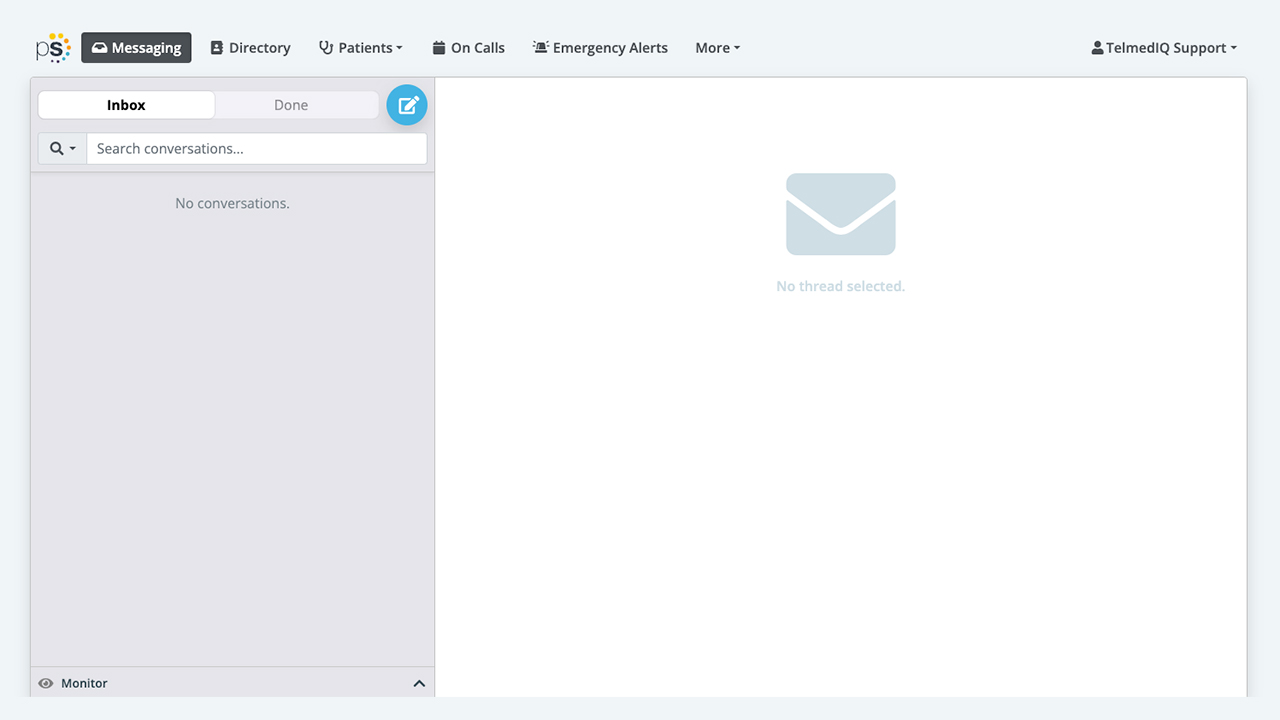Compose a new message with the pencil icon
The width and height of the screenshot is (1280, 720).
pyautogui.click(x=407, y=105)
